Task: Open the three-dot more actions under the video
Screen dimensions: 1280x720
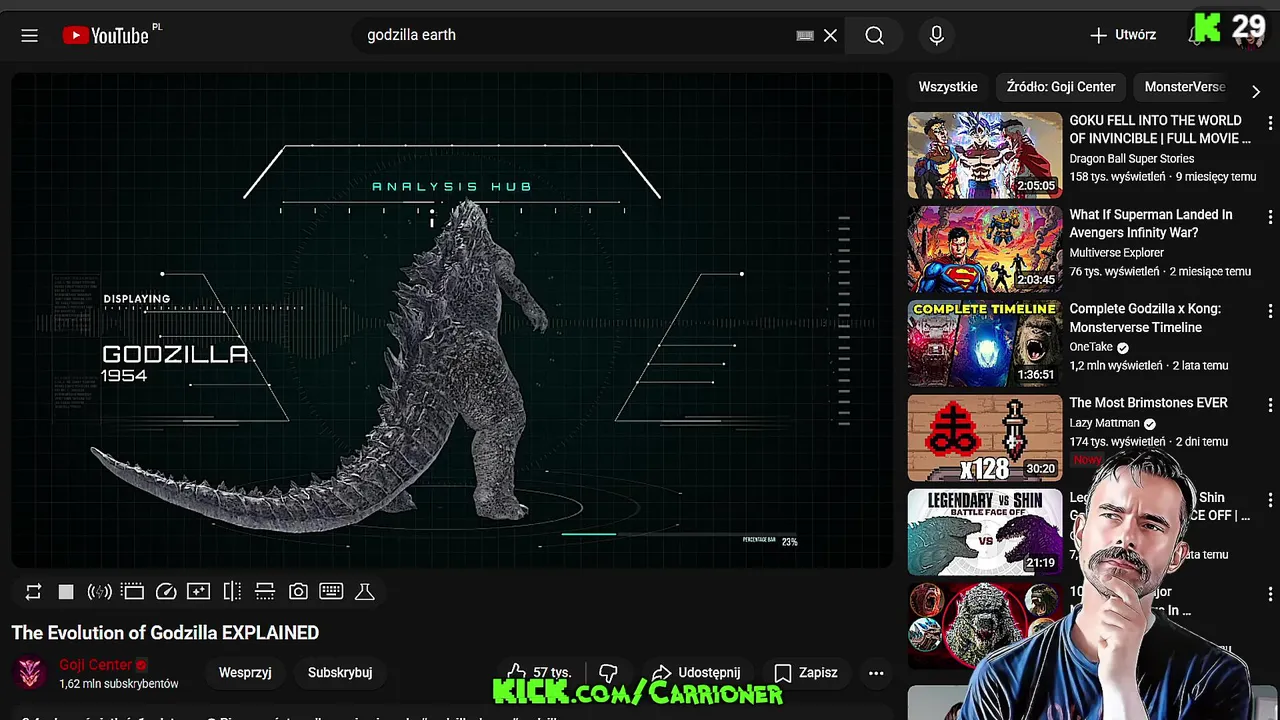Action: [x=876, y=673]
